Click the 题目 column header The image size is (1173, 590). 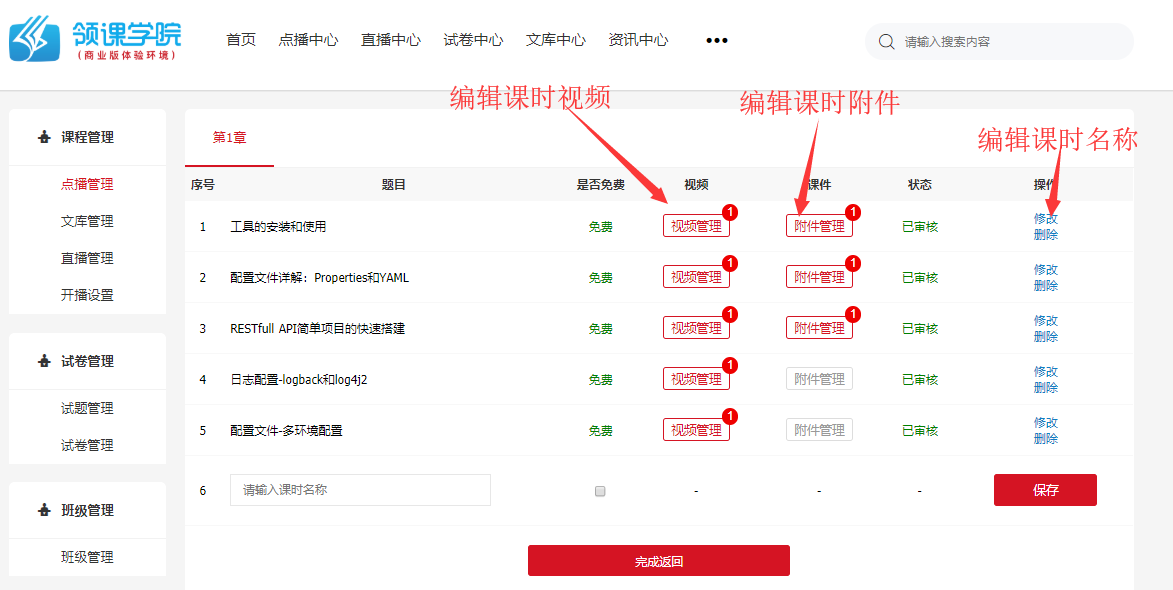click(393, 185)
